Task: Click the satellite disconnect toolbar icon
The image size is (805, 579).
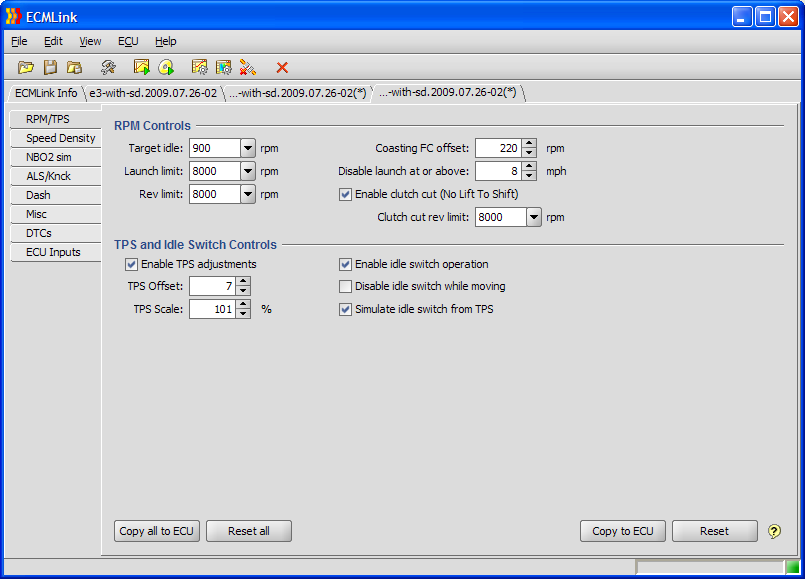Action: point(247,68)
